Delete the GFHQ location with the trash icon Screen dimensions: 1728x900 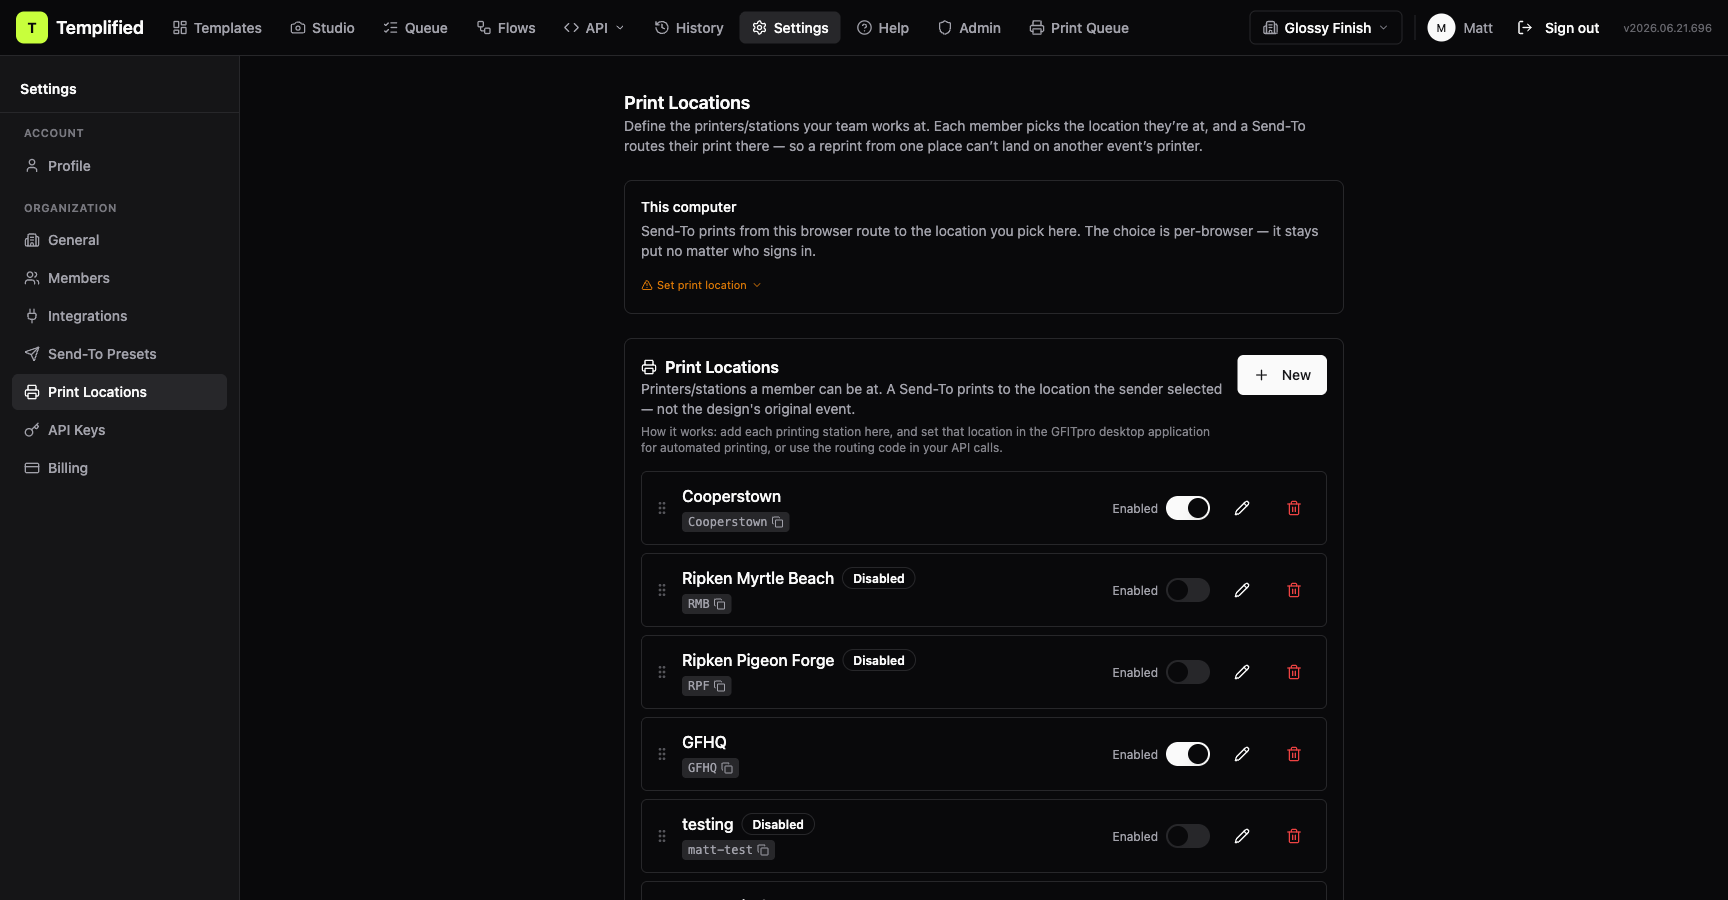click(x=1294, y=754)
